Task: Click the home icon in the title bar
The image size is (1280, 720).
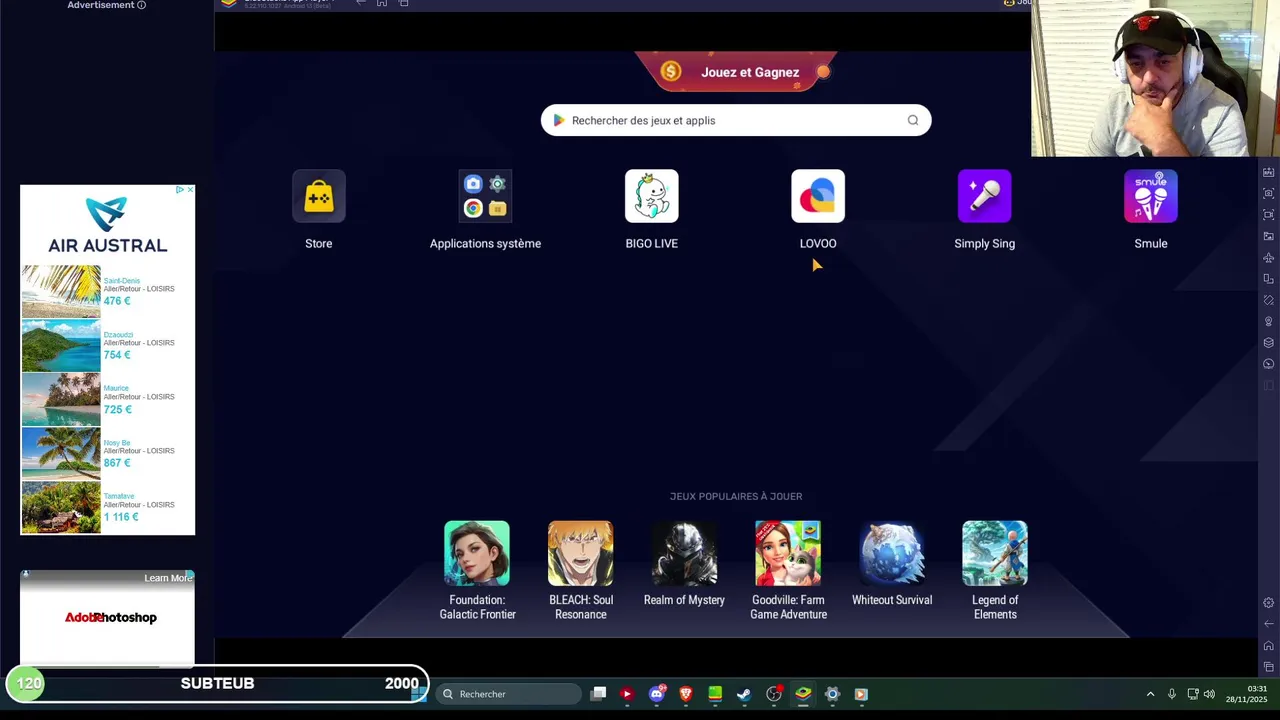Action: click(382, 3)
